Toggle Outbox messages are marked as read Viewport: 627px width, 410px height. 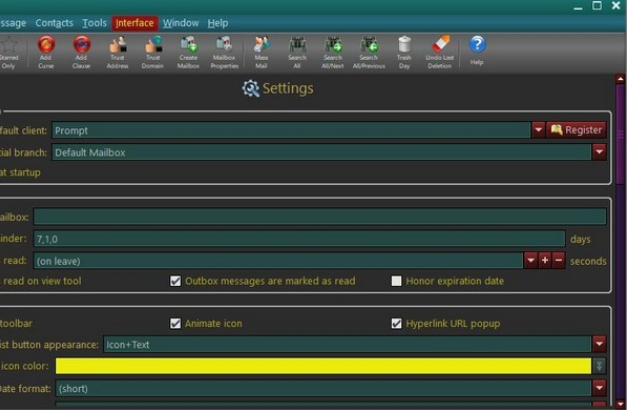pyautogui.click(x=176, y=281)
